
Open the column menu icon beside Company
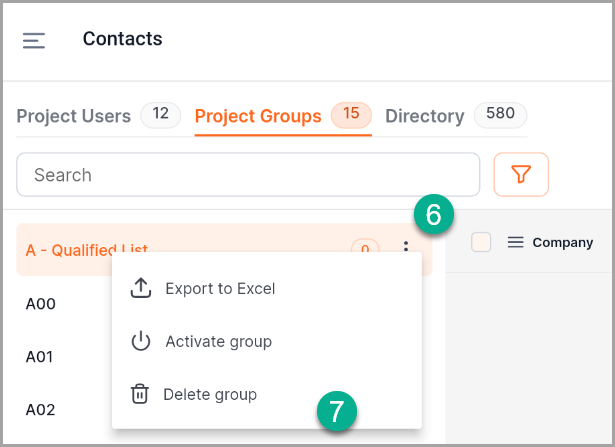(x=516, y=242)
